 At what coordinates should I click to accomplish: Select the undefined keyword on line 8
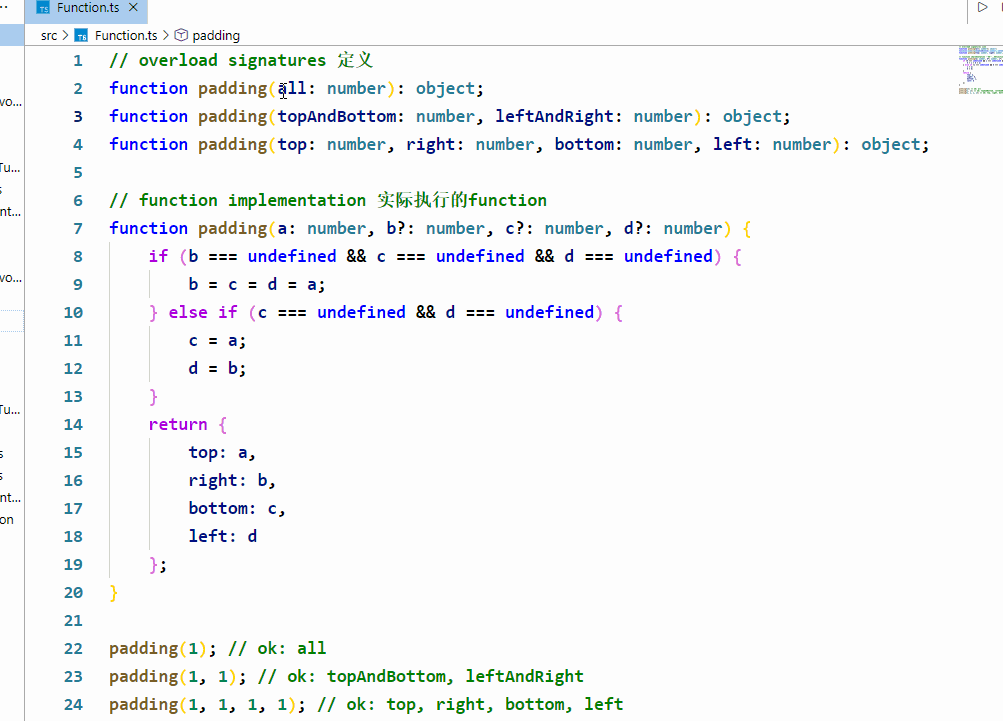[291, 256]
